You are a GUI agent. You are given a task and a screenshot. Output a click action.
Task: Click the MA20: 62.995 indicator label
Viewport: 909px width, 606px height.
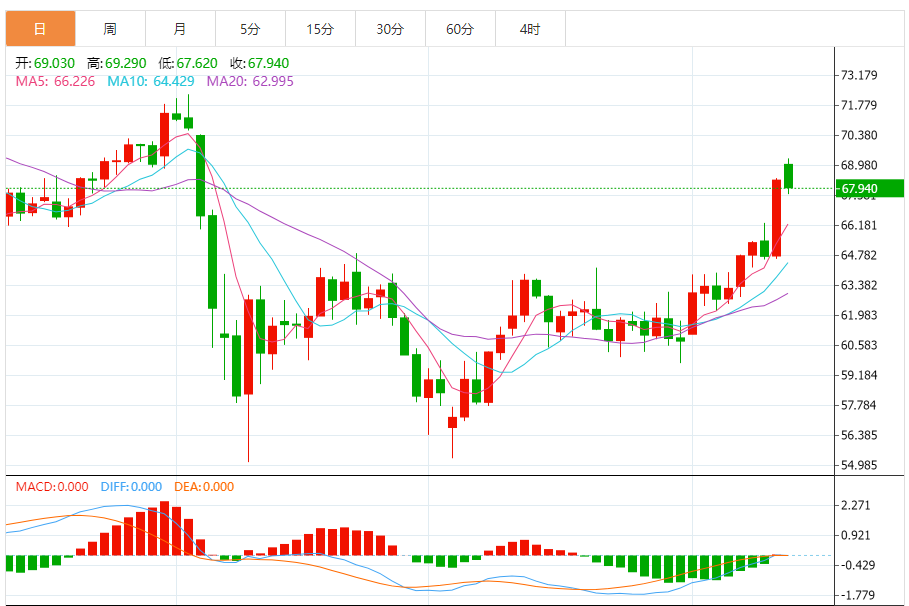point(250,81)
